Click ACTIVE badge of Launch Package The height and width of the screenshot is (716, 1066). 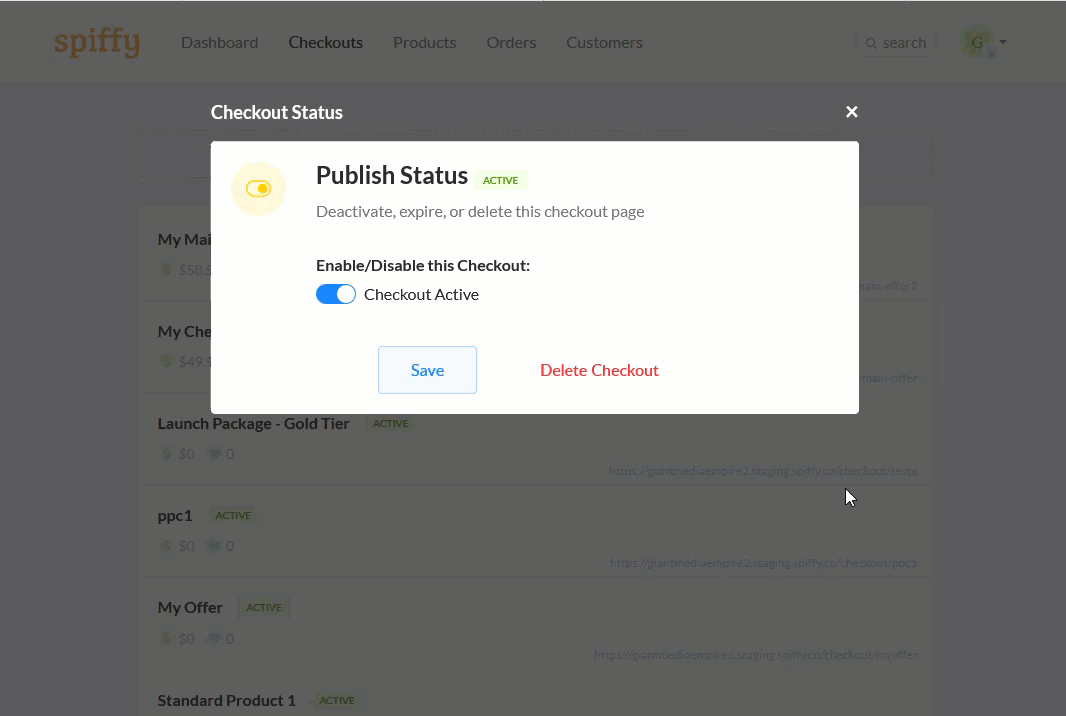pyautogui.click(x=390, y=423)
